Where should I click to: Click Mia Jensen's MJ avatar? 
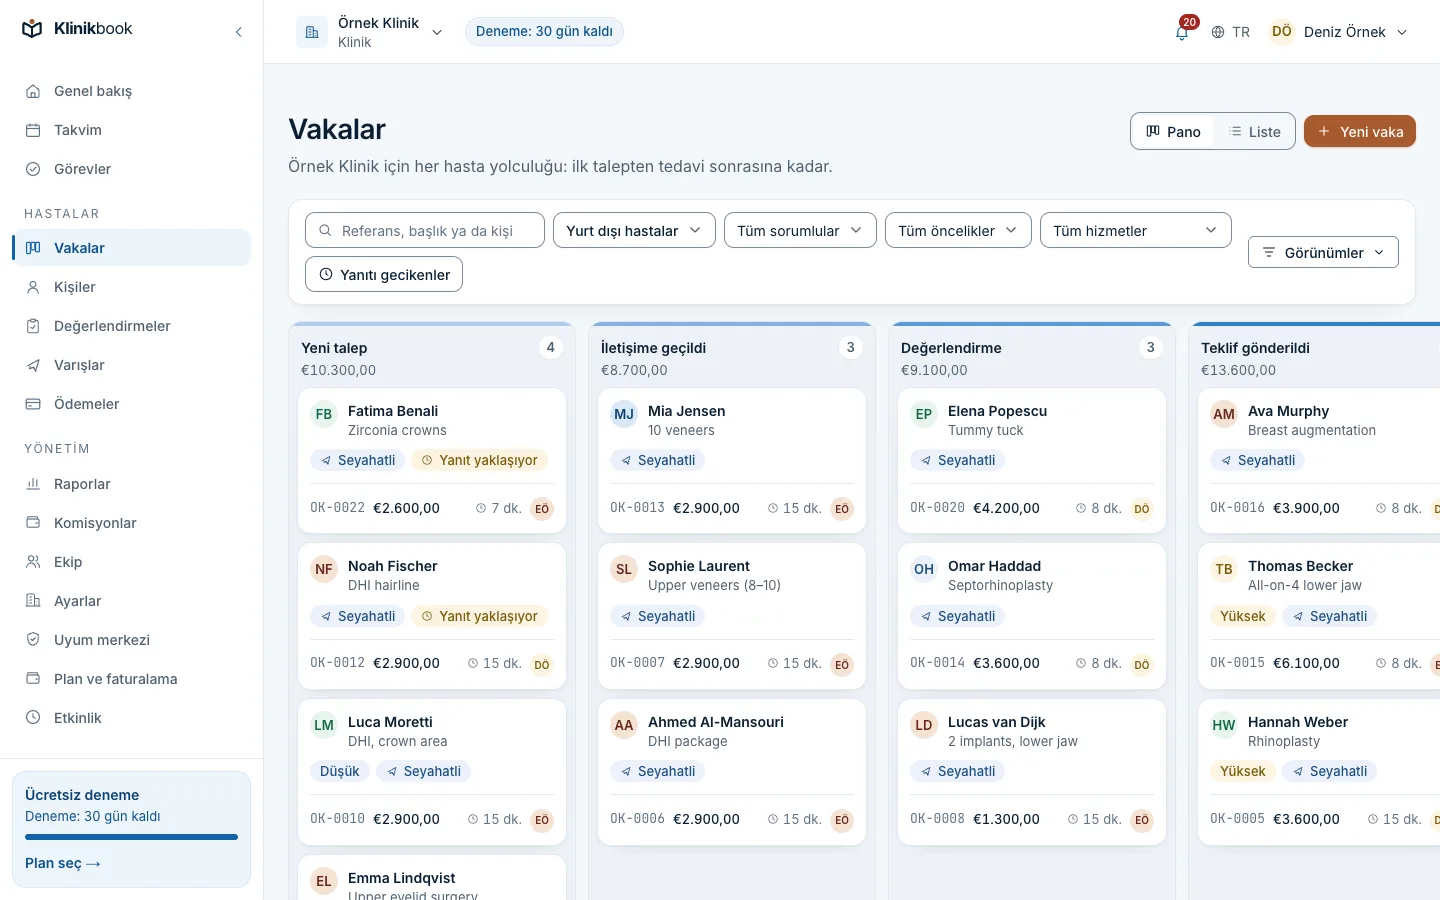tap(624, 414)
